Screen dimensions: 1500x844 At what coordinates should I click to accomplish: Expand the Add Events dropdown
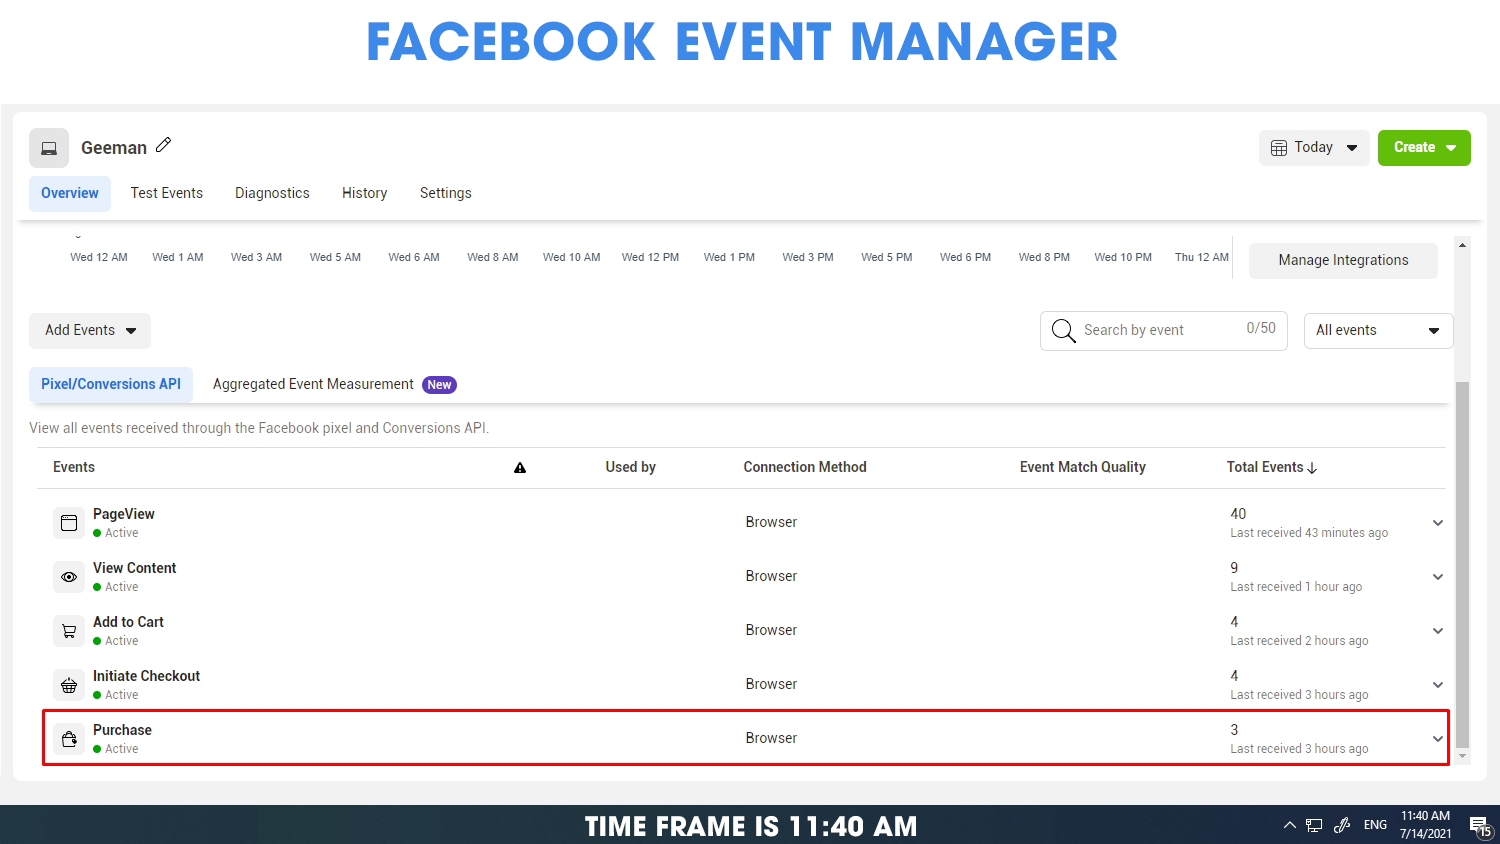(x=90, y=331)
